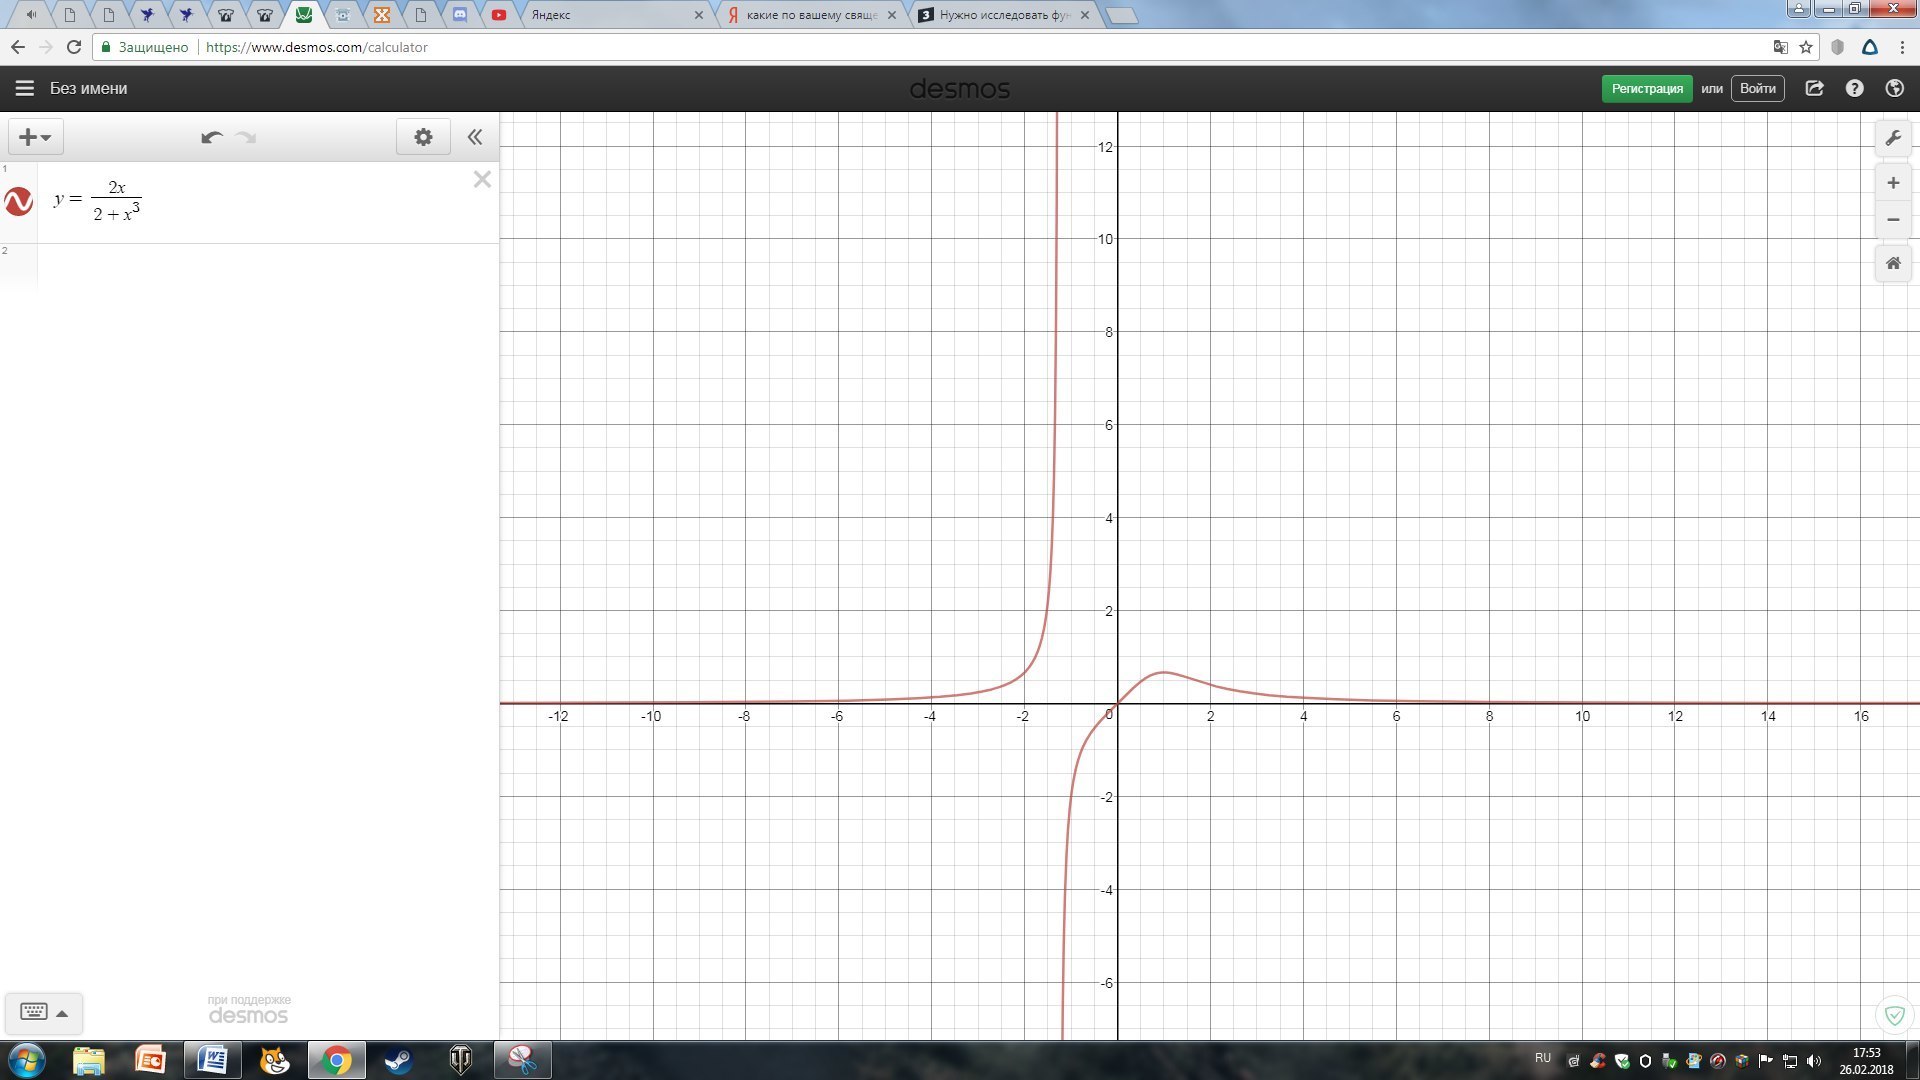Image resolution: width=1920 pixels, height=1080 pixels.
Task: Open the Desmos hamburger menu
Action: point(25,88)
